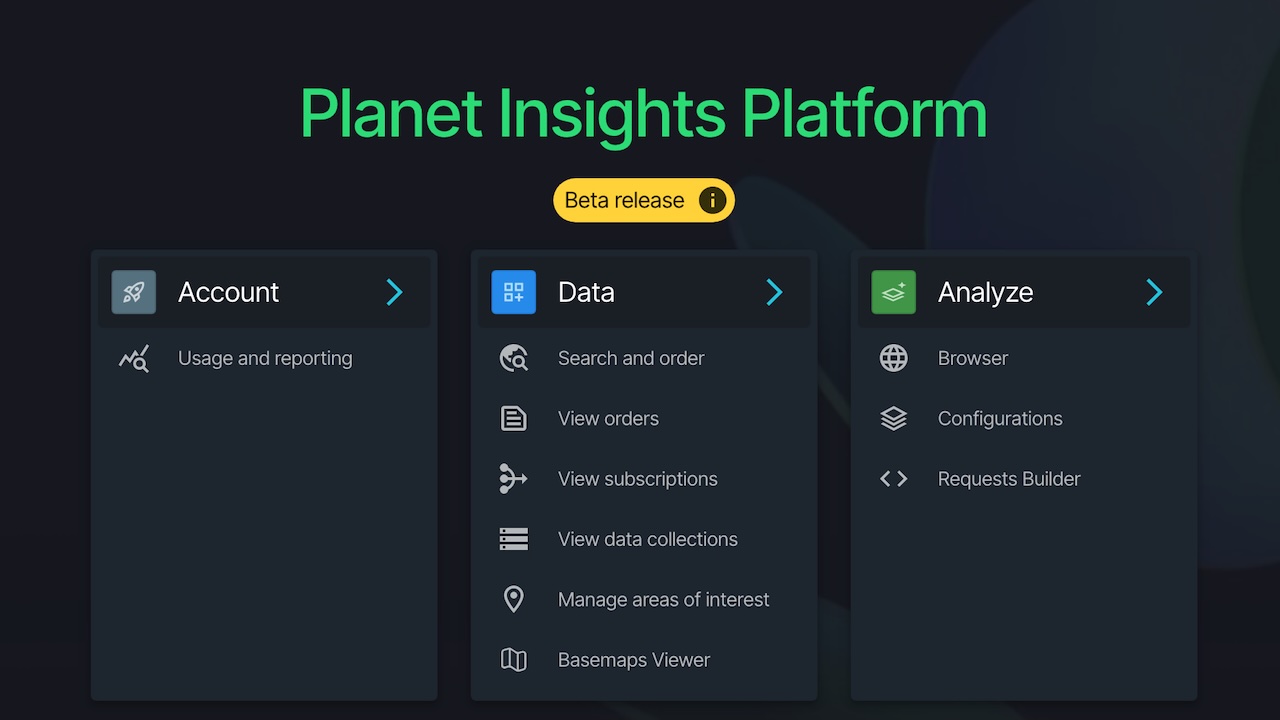1280x720 pixels.
Task: Open Usage and reporting
Action: [265, 358]
